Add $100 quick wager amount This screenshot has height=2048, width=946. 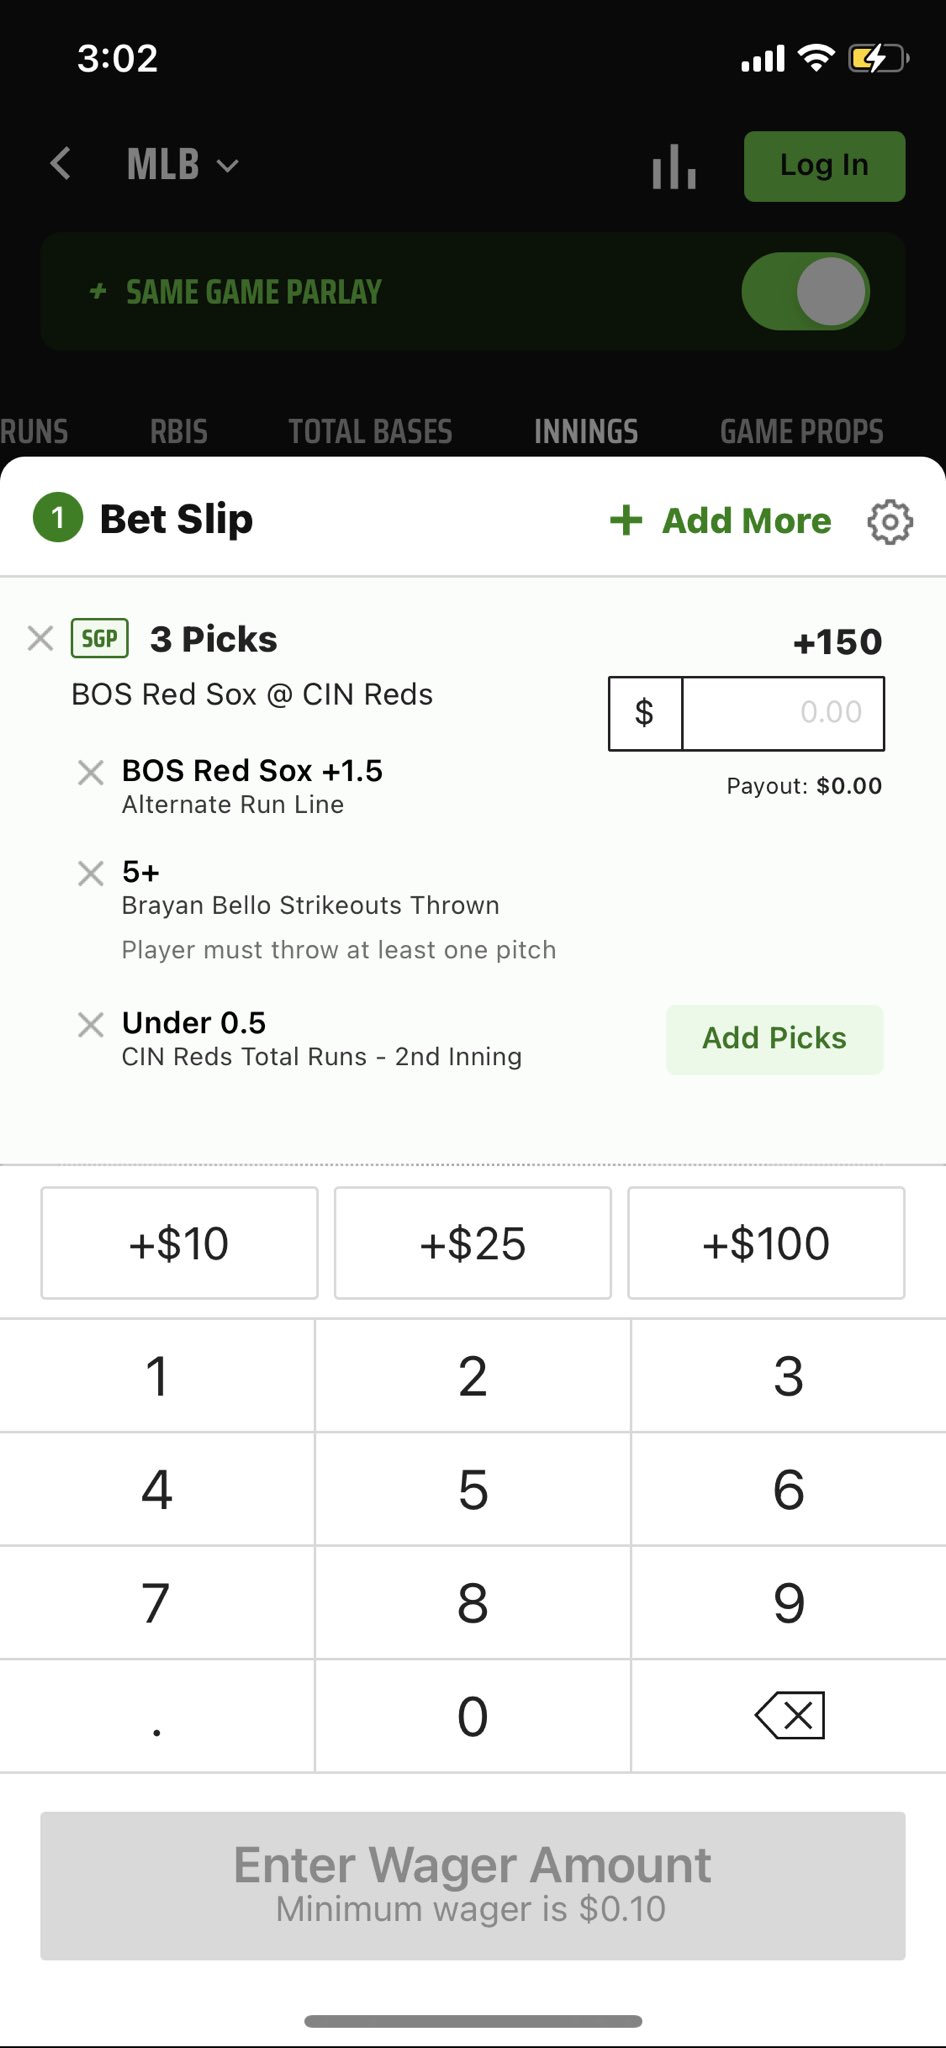coord(765,1243)
